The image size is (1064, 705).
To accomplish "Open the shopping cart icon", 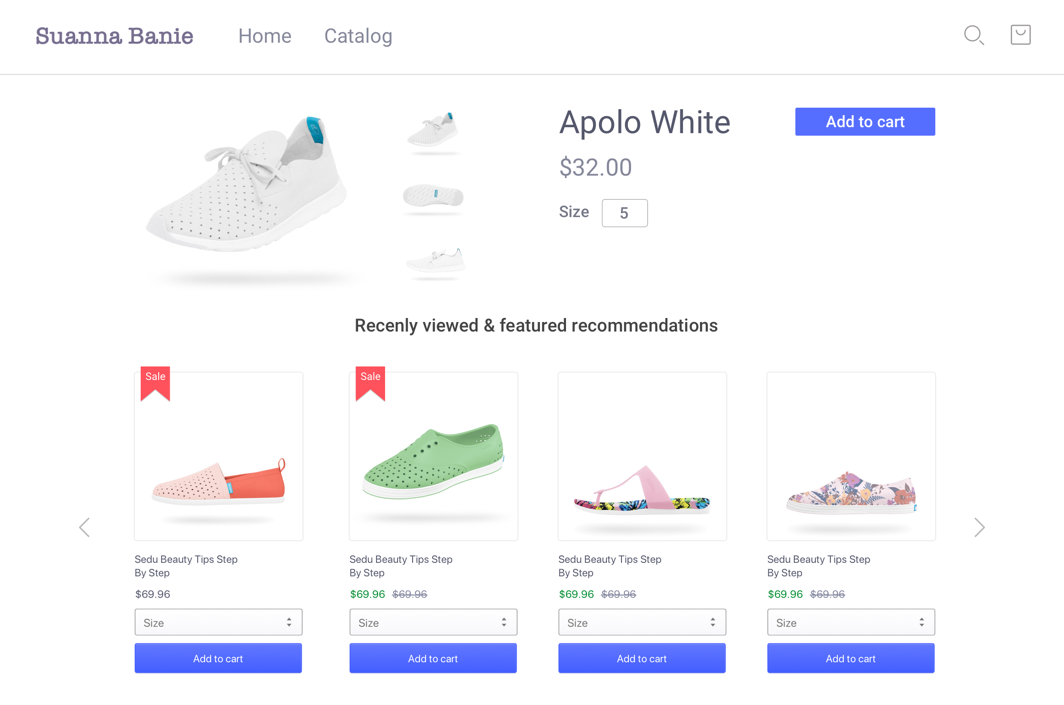I will tap(1020, 35).
